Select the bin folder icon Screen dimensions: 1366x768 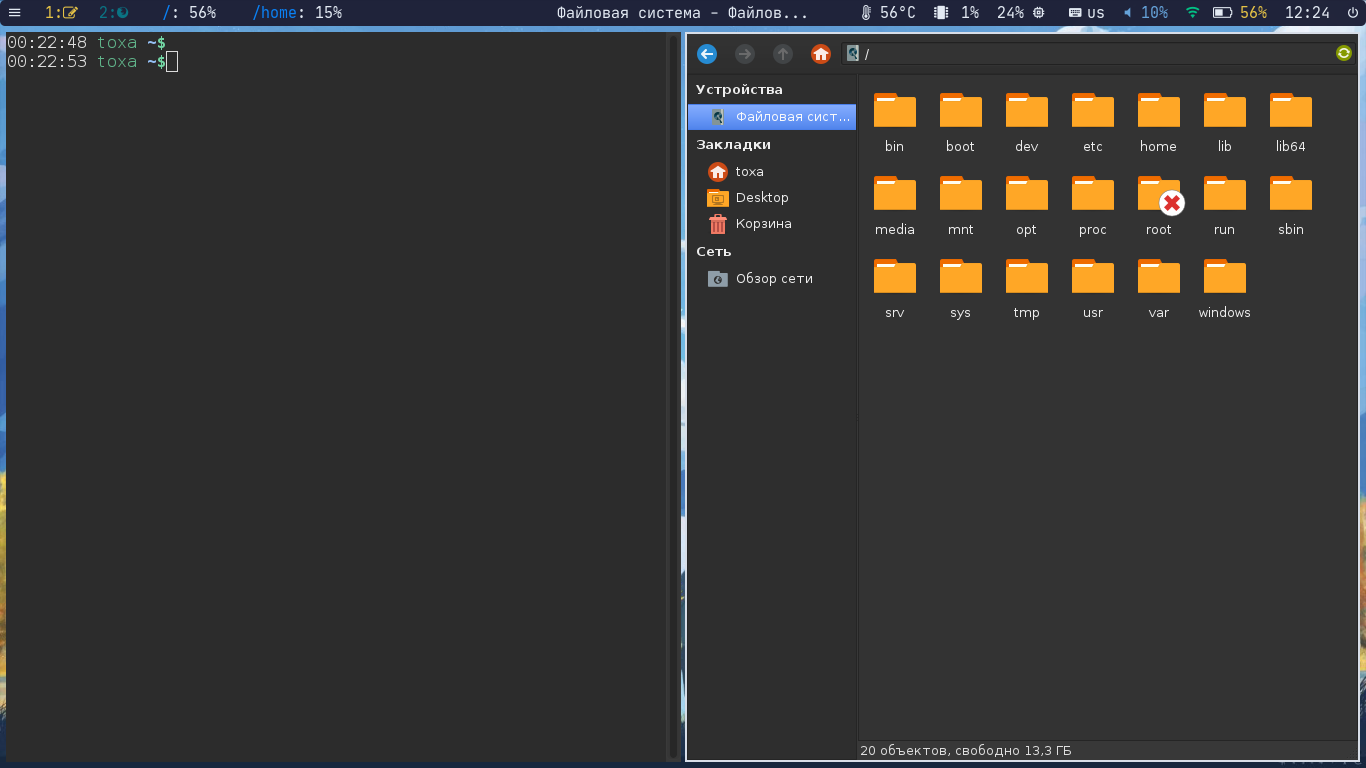click(x=895, y=110)
